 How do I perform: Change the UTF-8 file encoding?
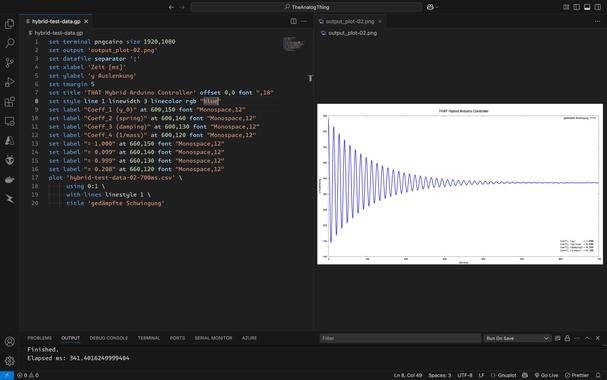(465, 375)
